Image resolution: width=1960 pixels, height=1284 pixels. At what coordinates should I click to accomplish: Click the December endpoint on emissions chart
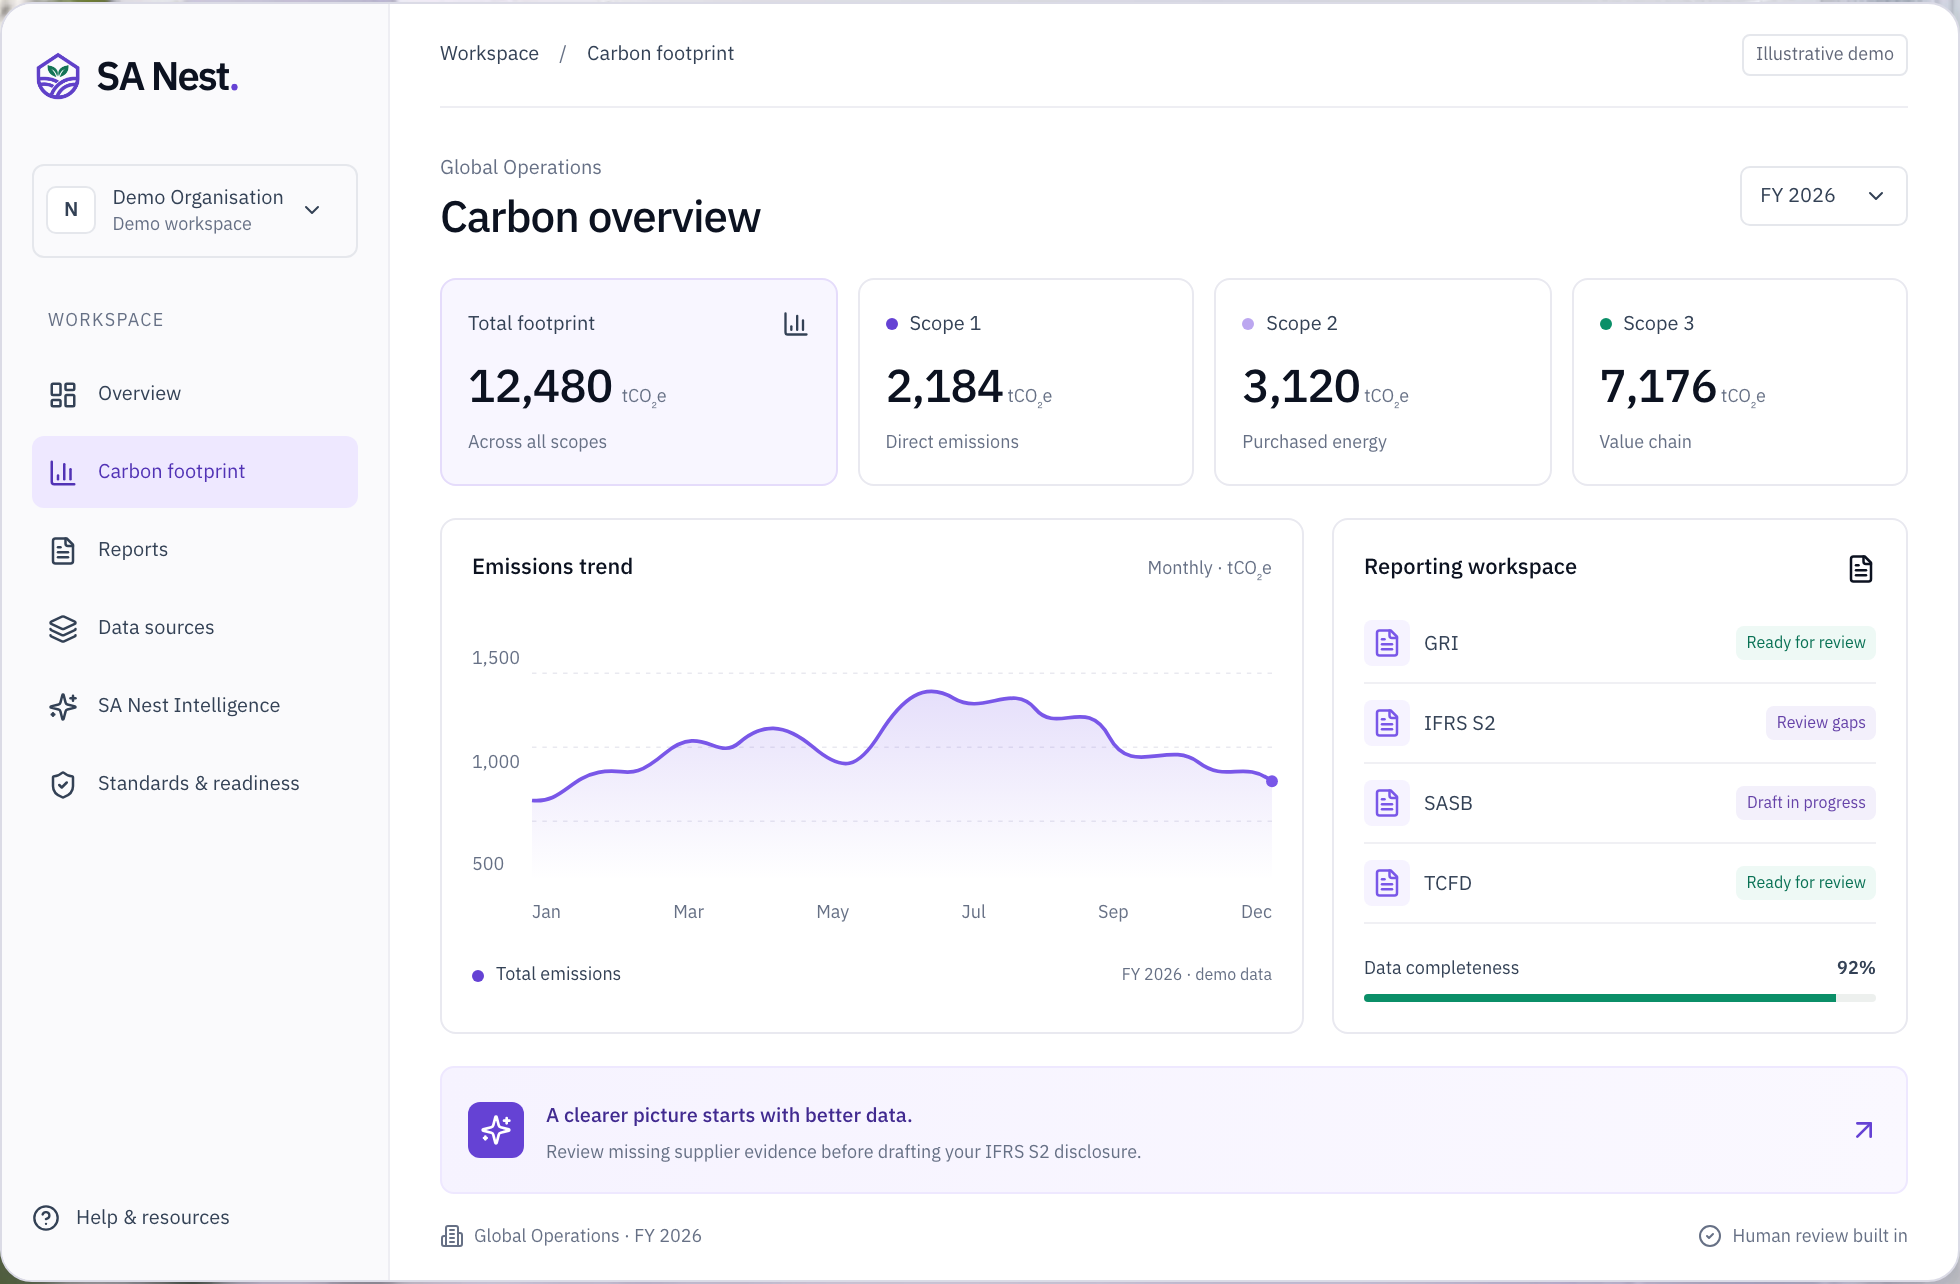(x=1272, y=781)
